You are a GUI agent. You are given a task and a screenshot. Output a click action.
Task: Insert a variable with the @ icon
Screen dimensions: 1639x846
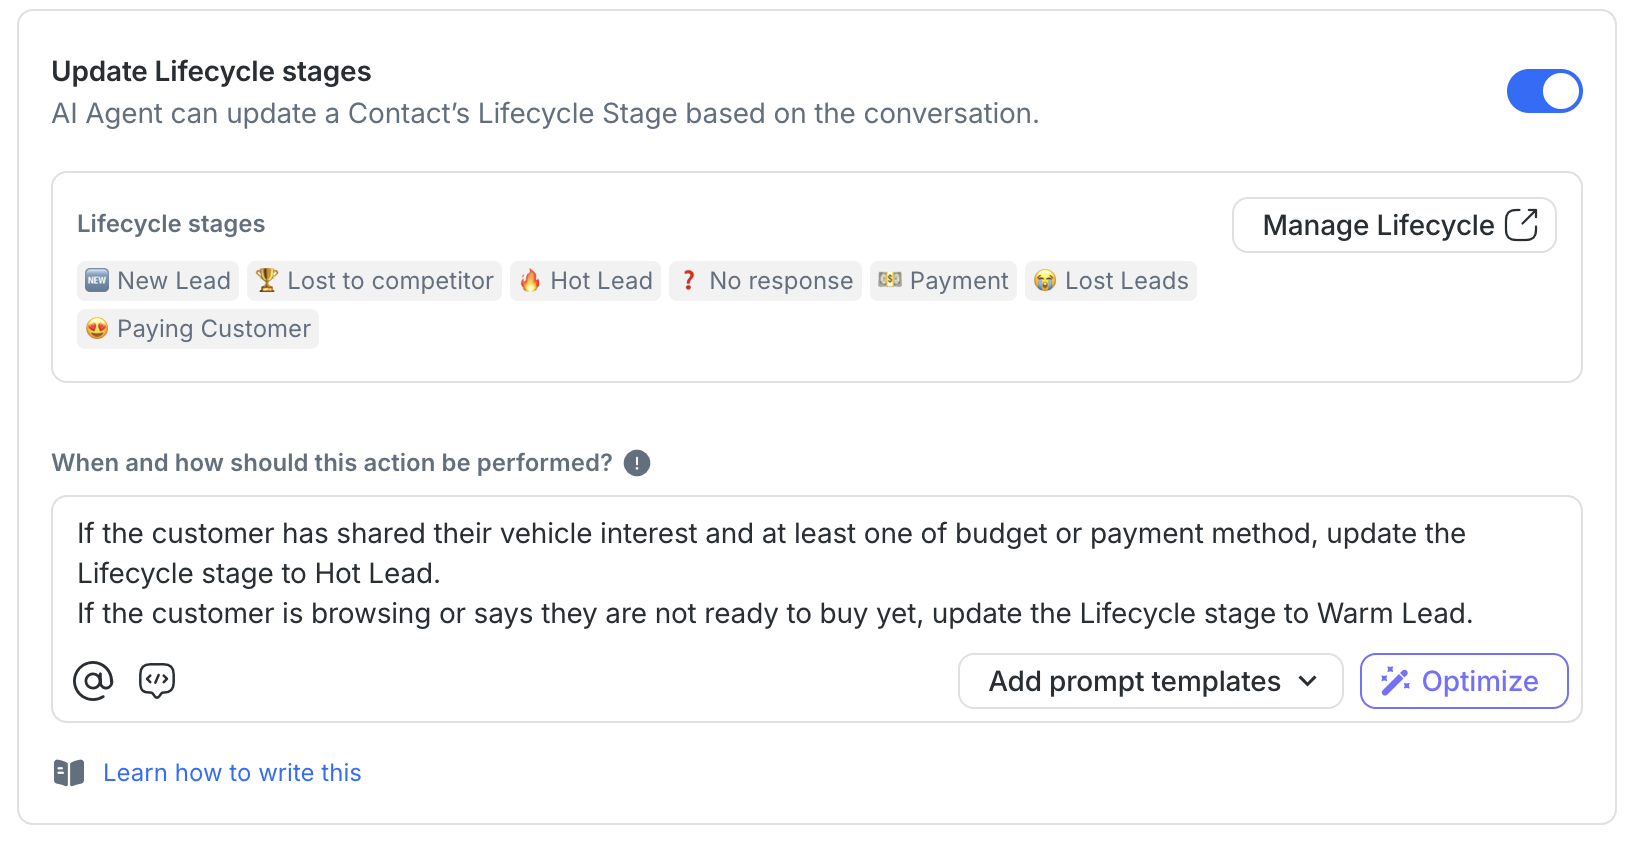click(x=93, y=681)
